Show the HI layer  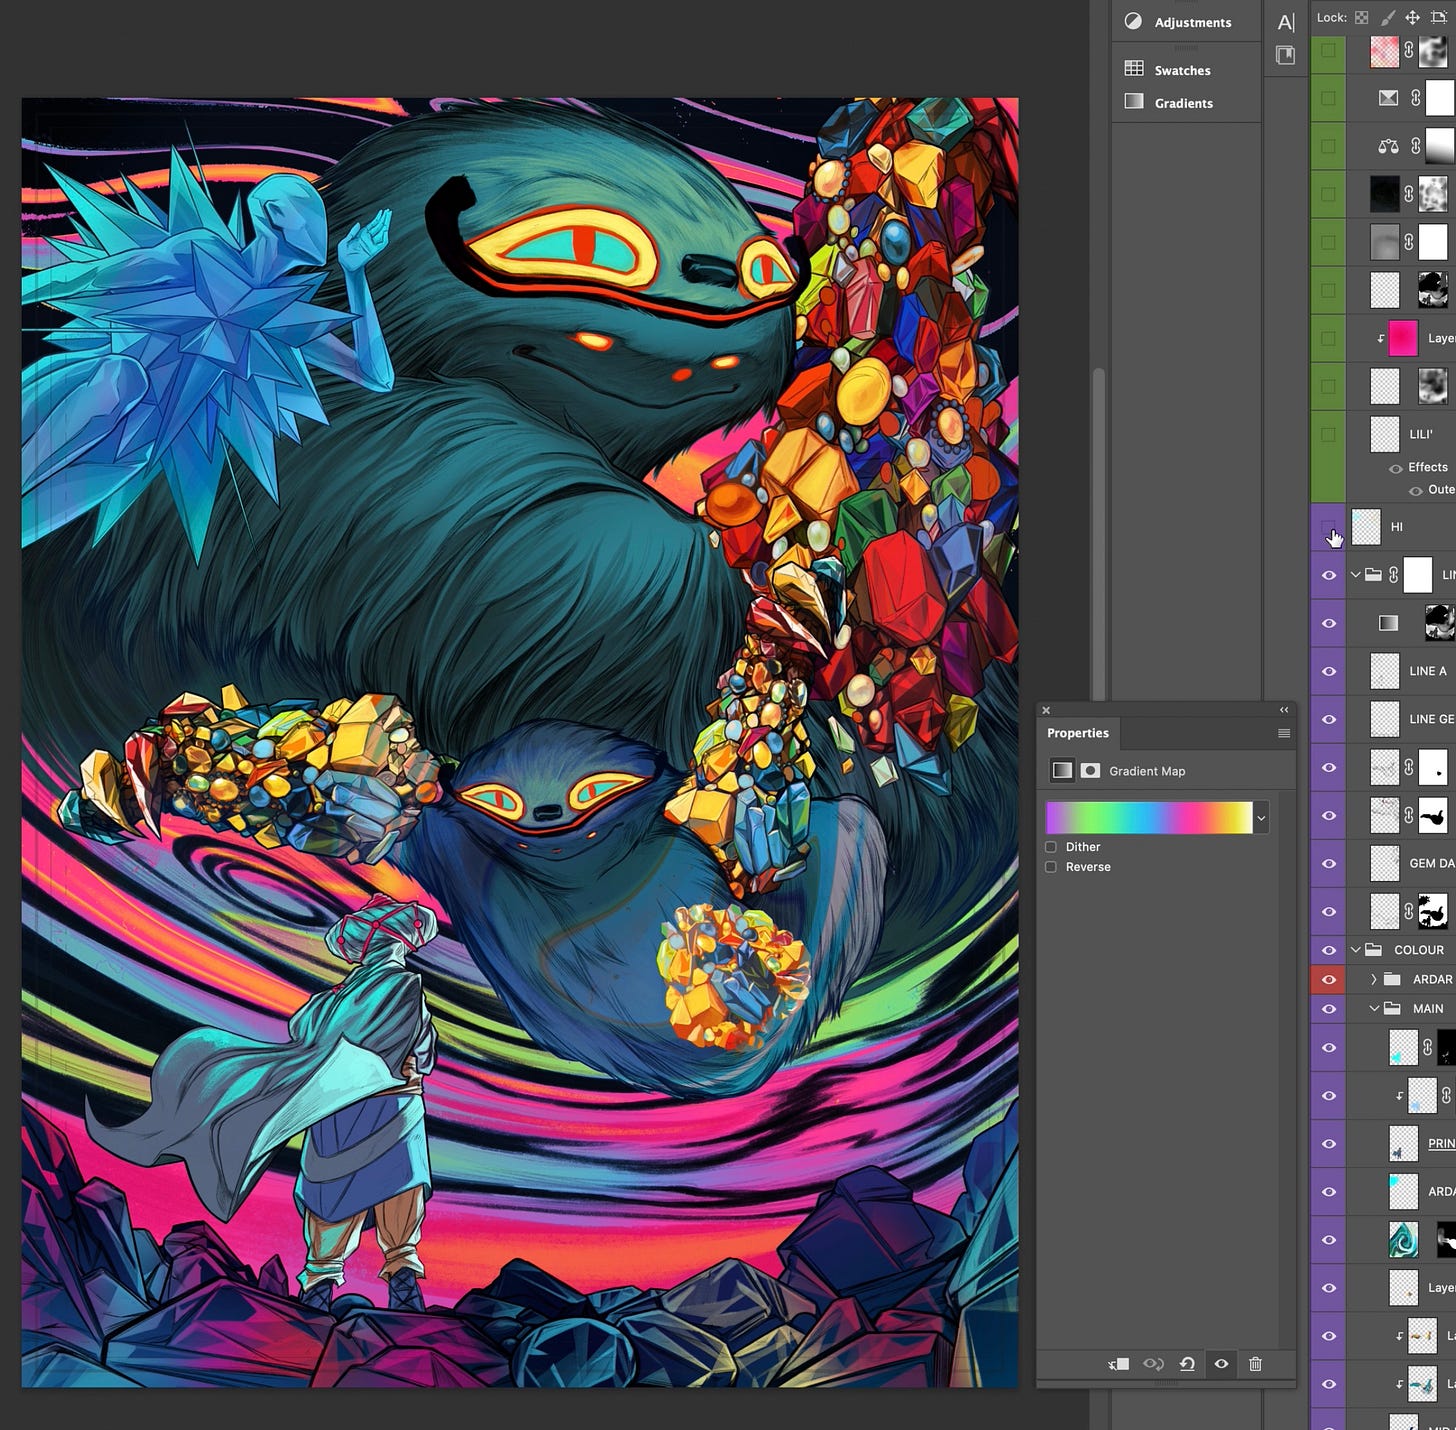1328,527
